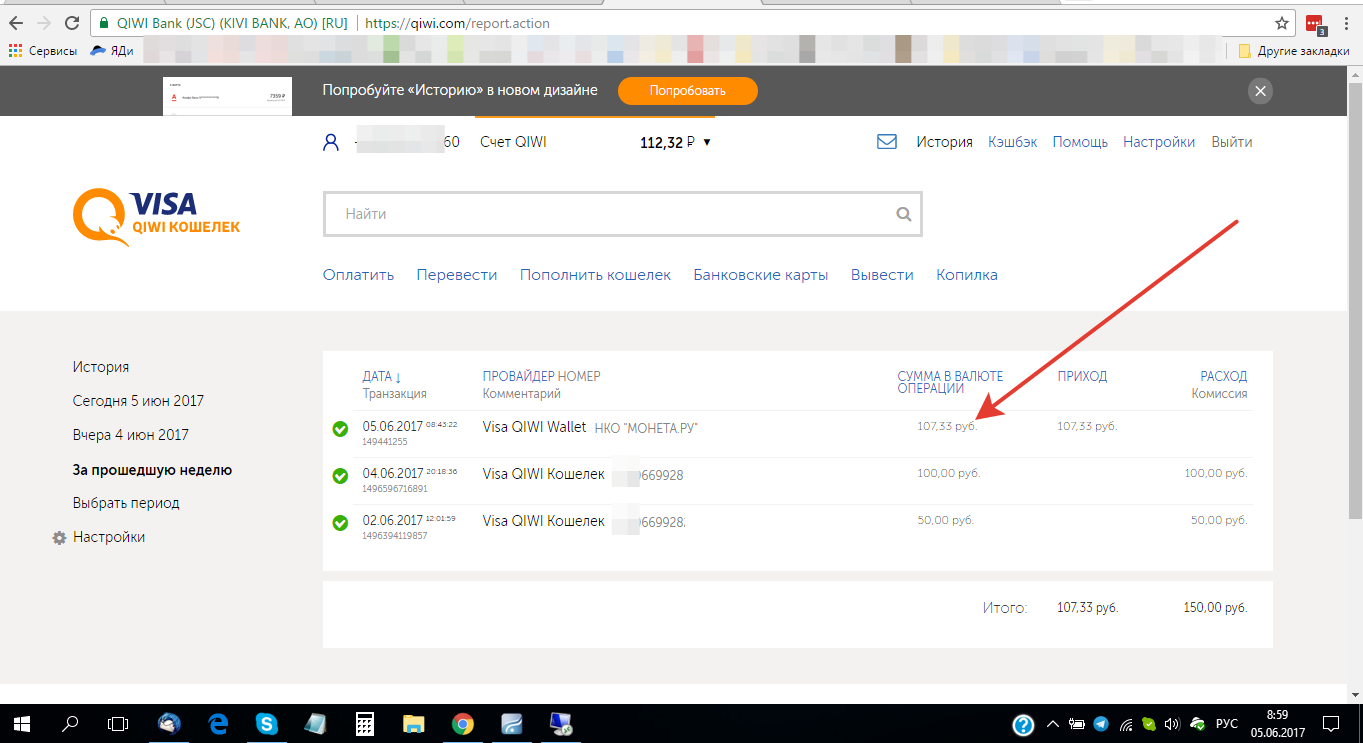Click the 100,00 руб. expense in РАСХОД column
This screenshot has height=743, width=1363.
[x=1216, y=473]
